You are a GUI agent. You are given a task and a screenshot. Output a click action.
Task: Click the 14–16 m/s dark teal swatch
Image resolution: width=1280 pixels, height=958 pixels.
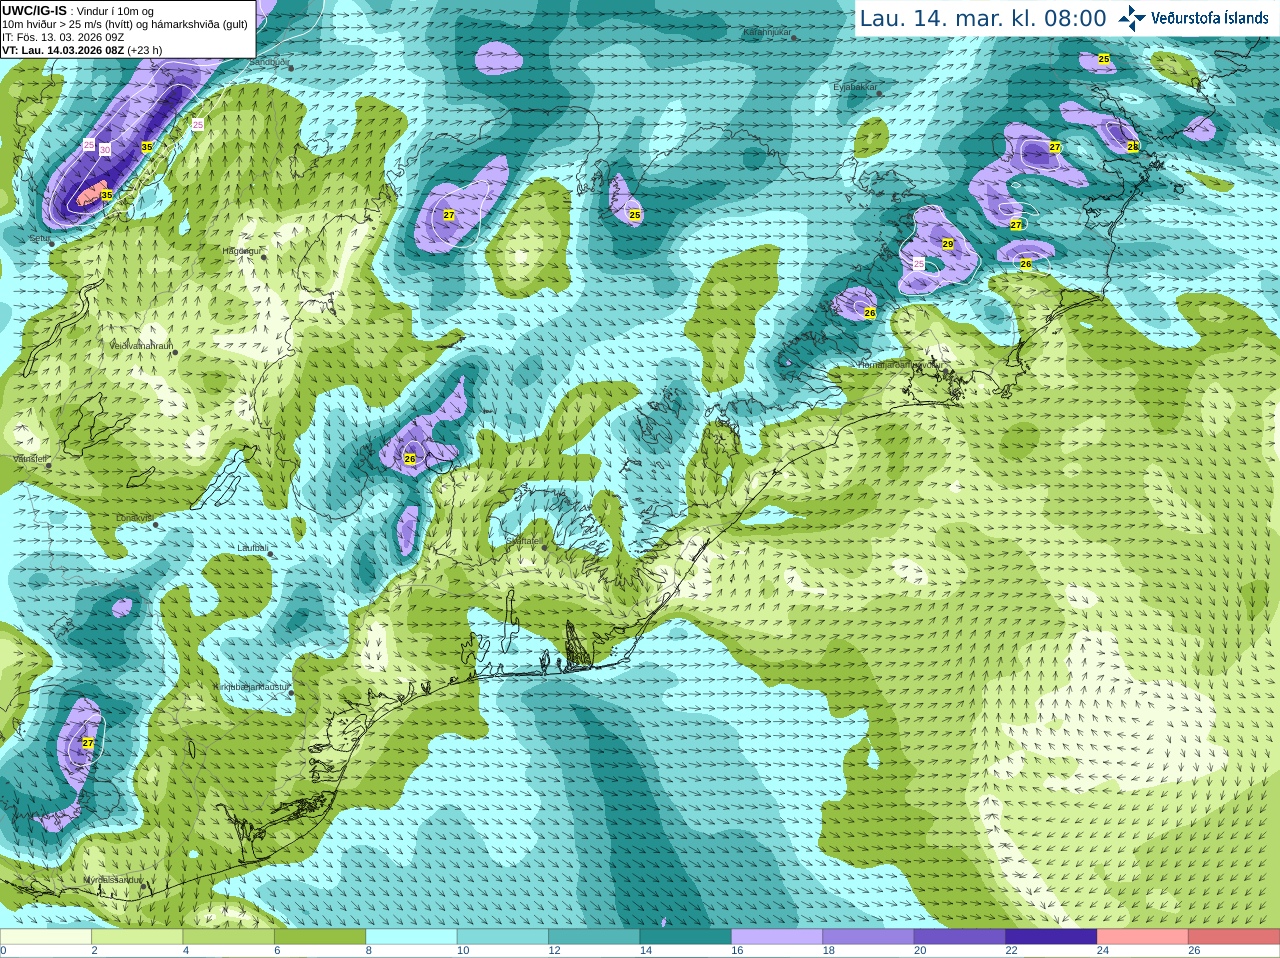pyautogui.click(x=686, y=937)
